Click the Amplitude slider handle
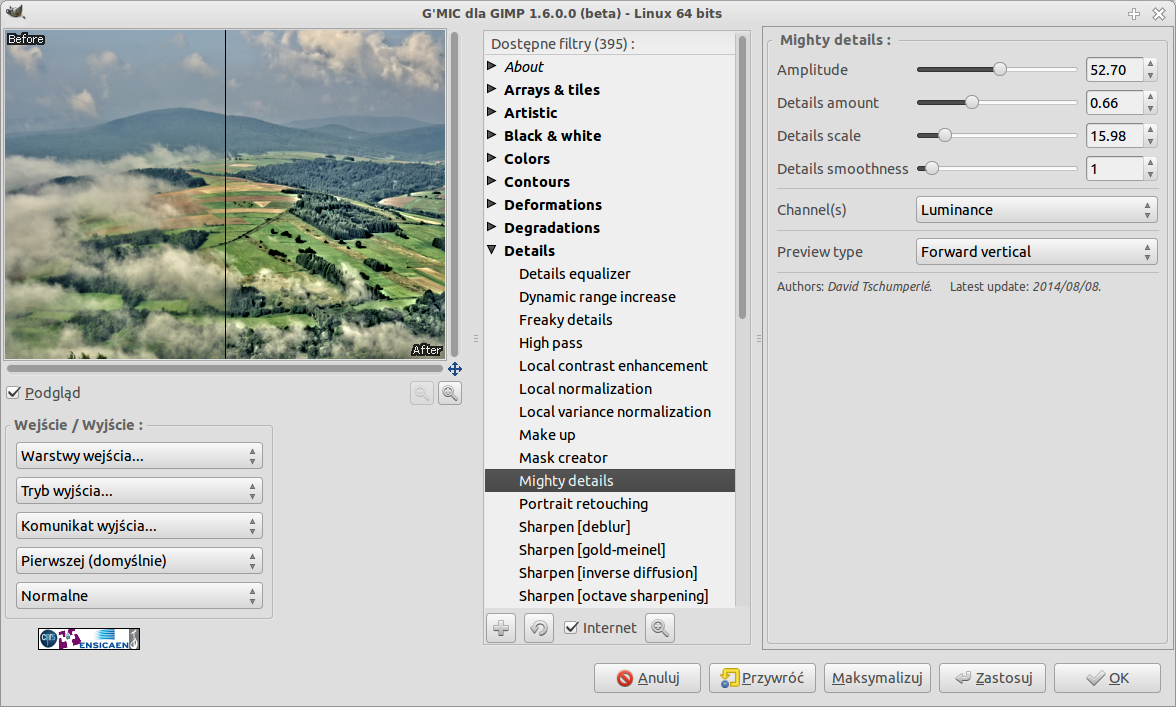The height and width of the screenshot is (707, 1176). click(x=1000, y=70)
